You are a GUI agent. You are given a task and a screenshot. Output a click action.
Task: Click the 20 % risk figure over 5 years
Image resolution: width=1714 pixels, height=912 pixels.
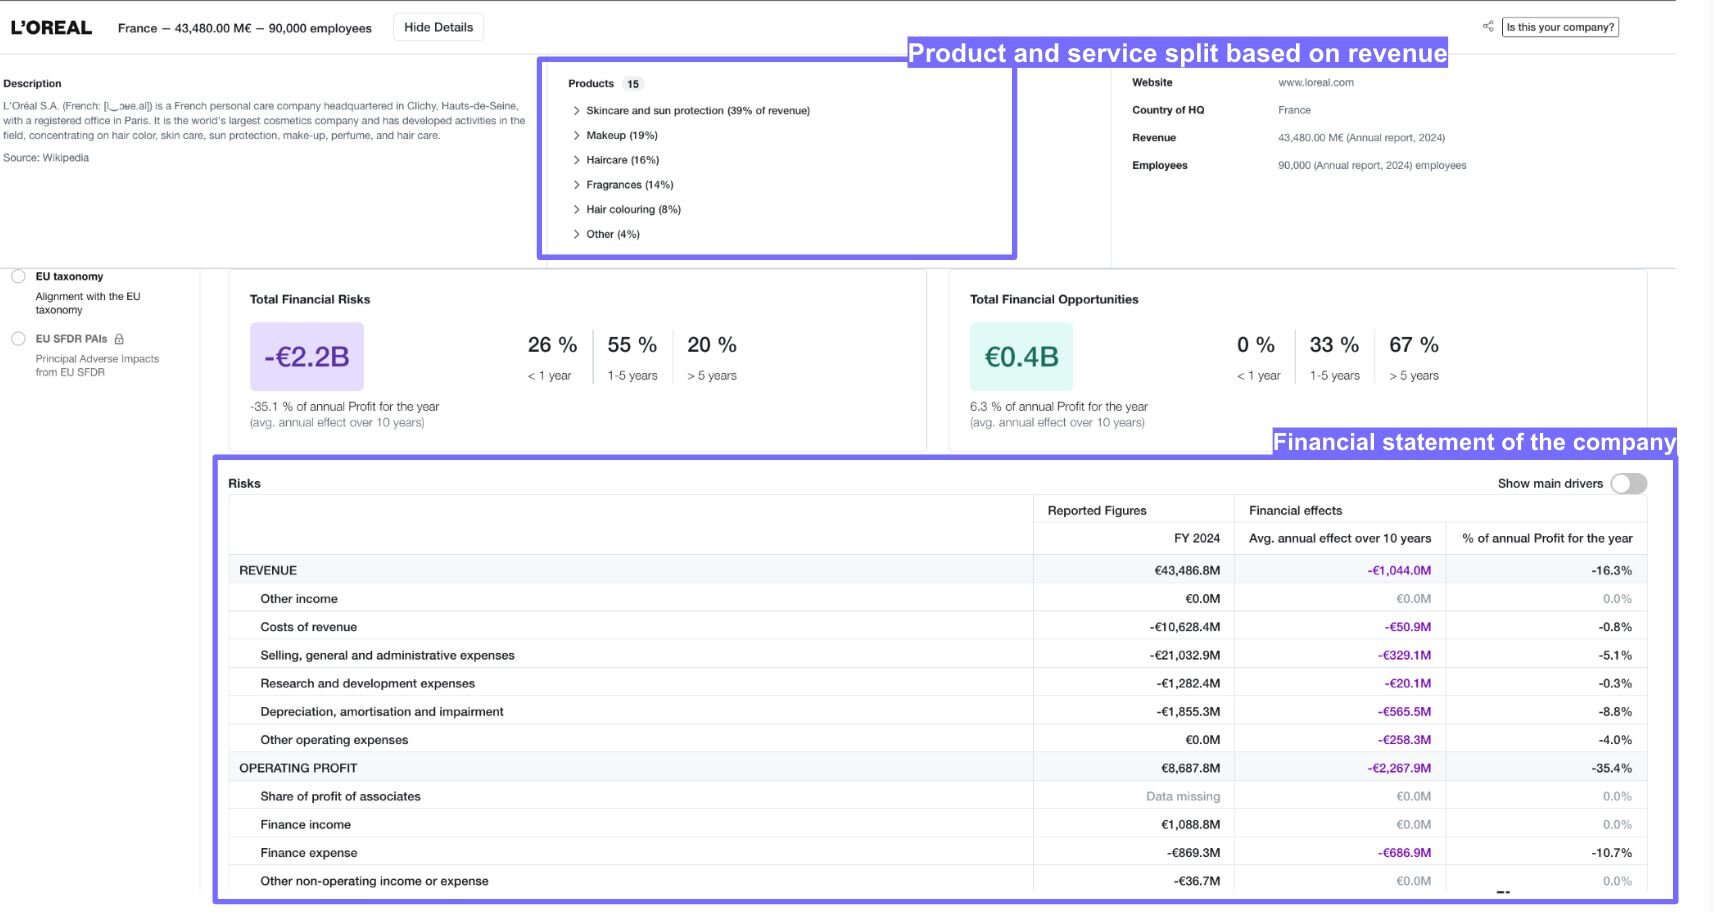712,345
